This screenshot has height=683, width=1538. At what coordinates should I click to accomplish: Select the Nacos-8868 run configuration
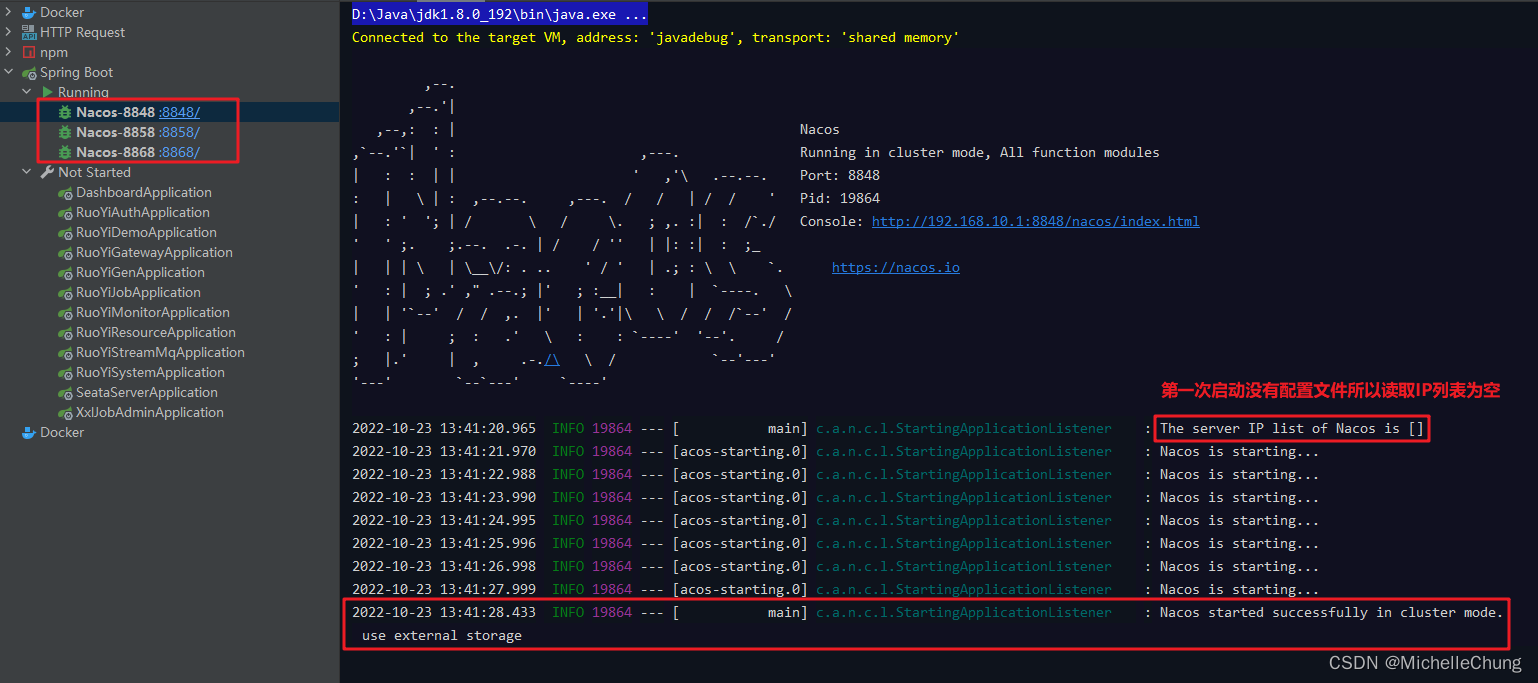tap(115, 152)
